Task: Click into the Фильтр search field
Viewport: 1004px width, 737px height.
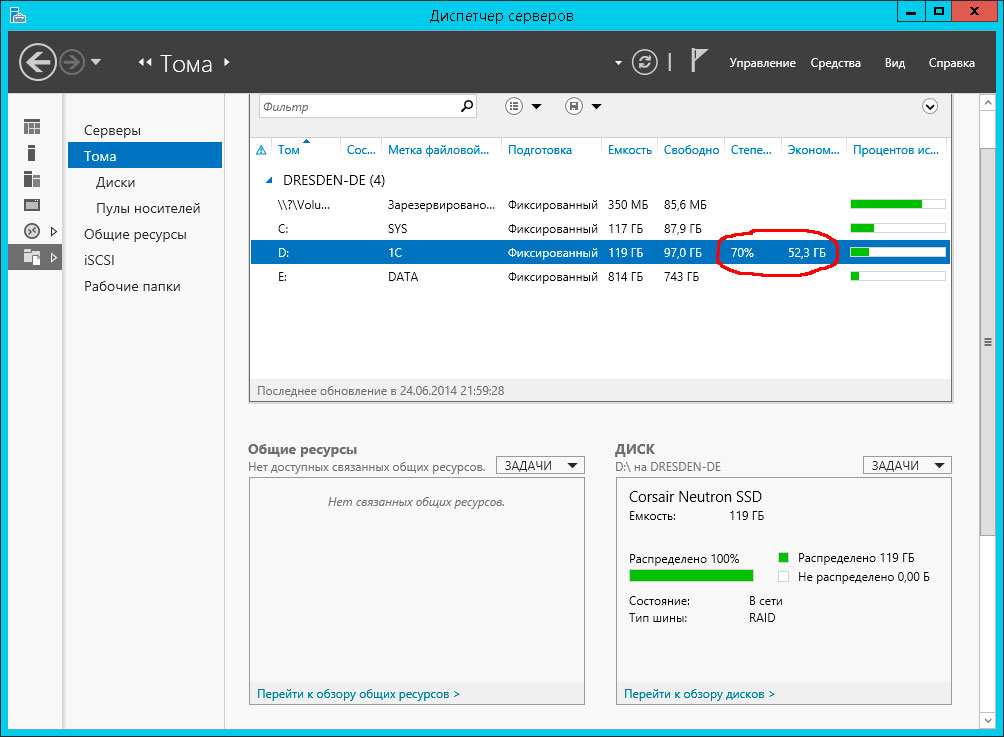Action: (x=357, y=106)
